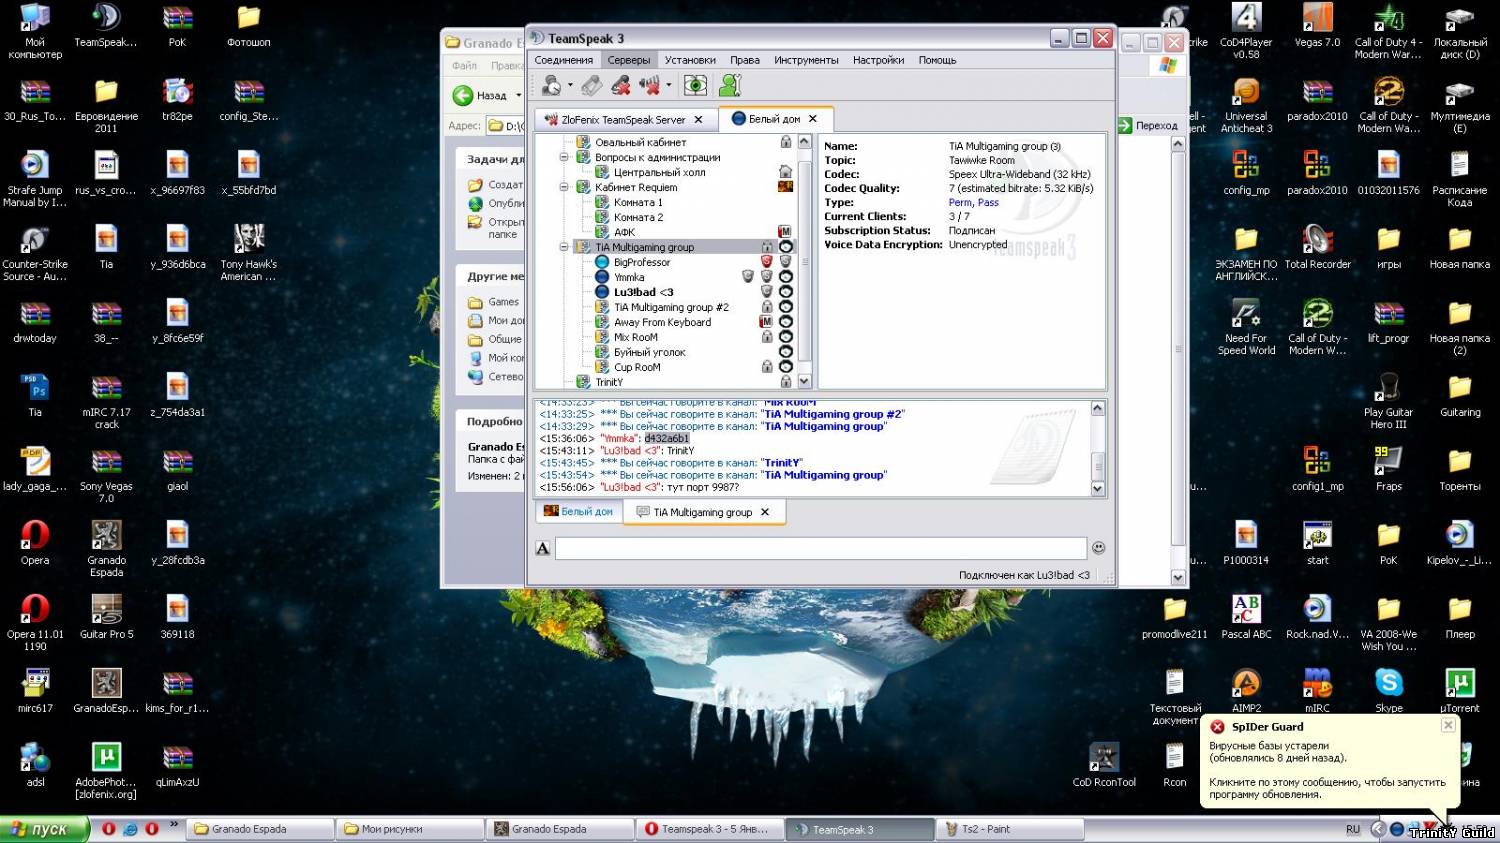Toggle speaker mute in TeamSpeak toolbar

[x=648, y=86]
